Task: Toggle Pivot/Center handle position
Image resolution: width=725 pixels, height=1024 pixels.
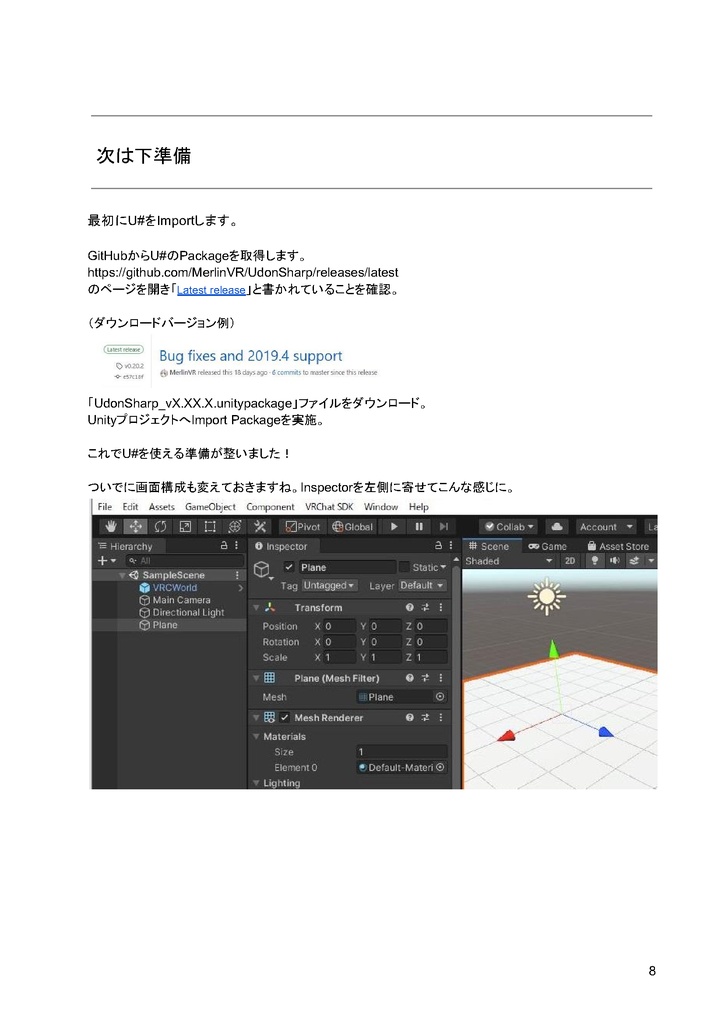Action: (303, 526)
